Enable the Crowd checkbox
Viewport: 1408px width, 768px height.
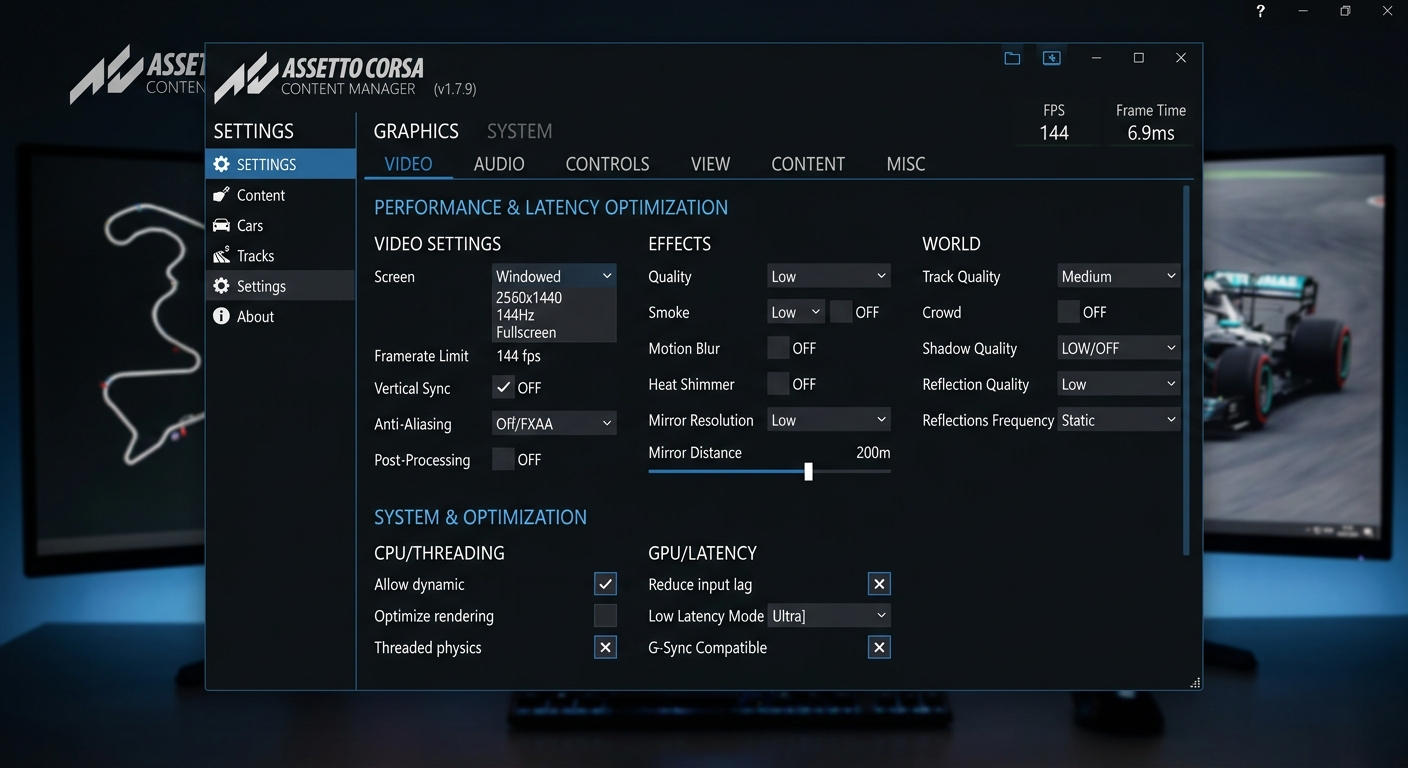(1069, 312)
